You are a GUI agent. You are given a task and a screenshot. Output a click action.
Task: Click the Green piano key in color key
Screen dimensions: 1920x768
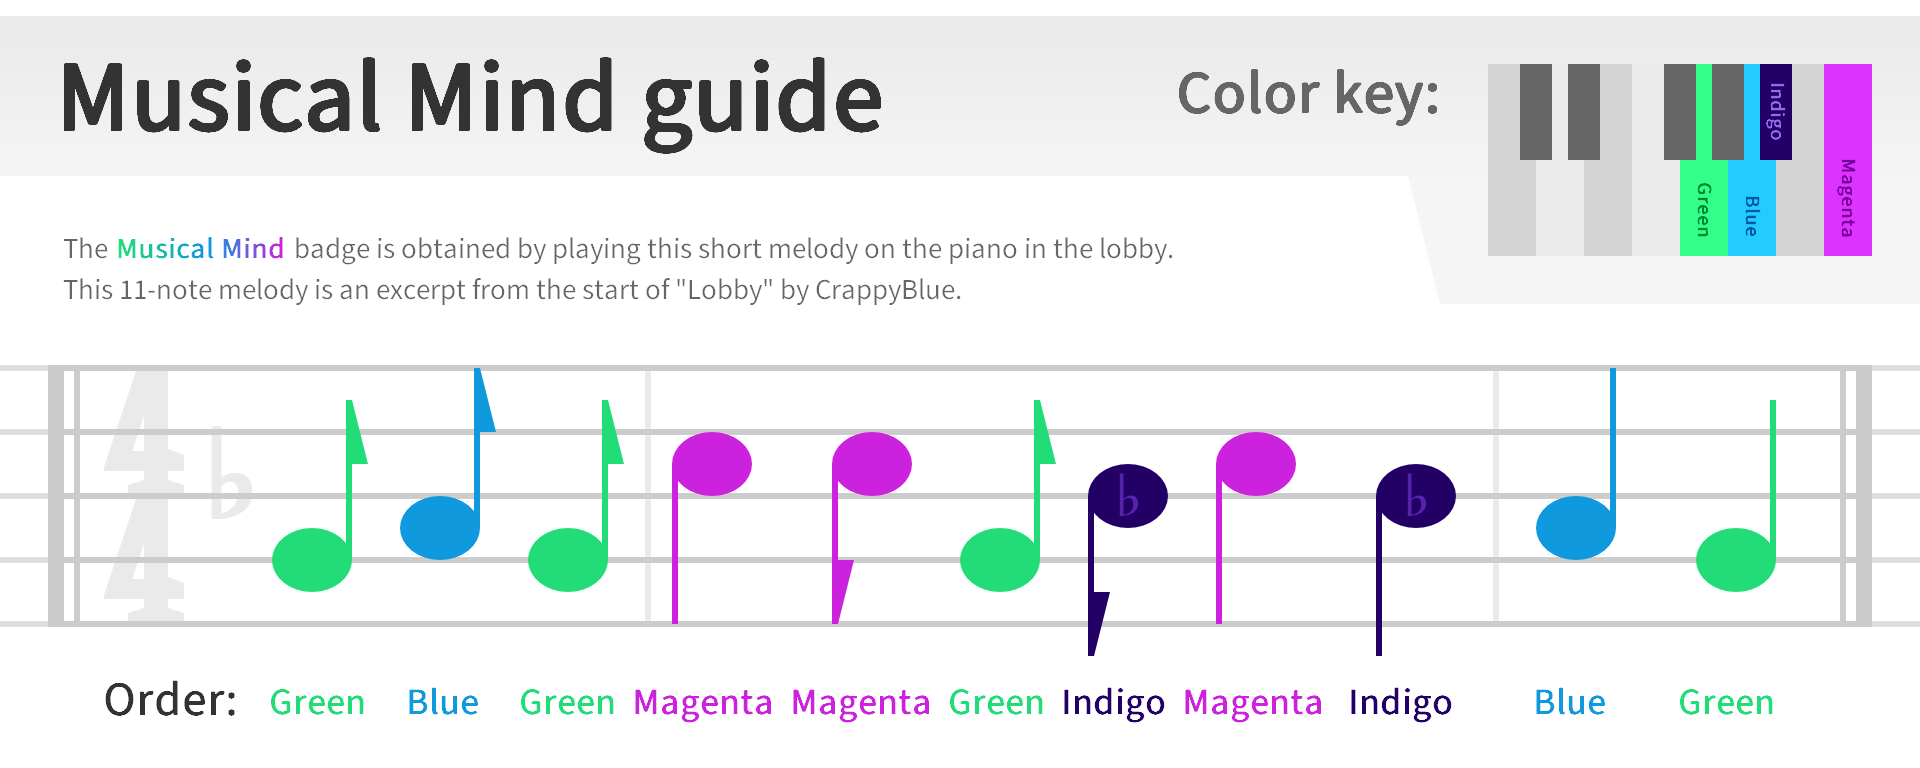click(1703, 210)
